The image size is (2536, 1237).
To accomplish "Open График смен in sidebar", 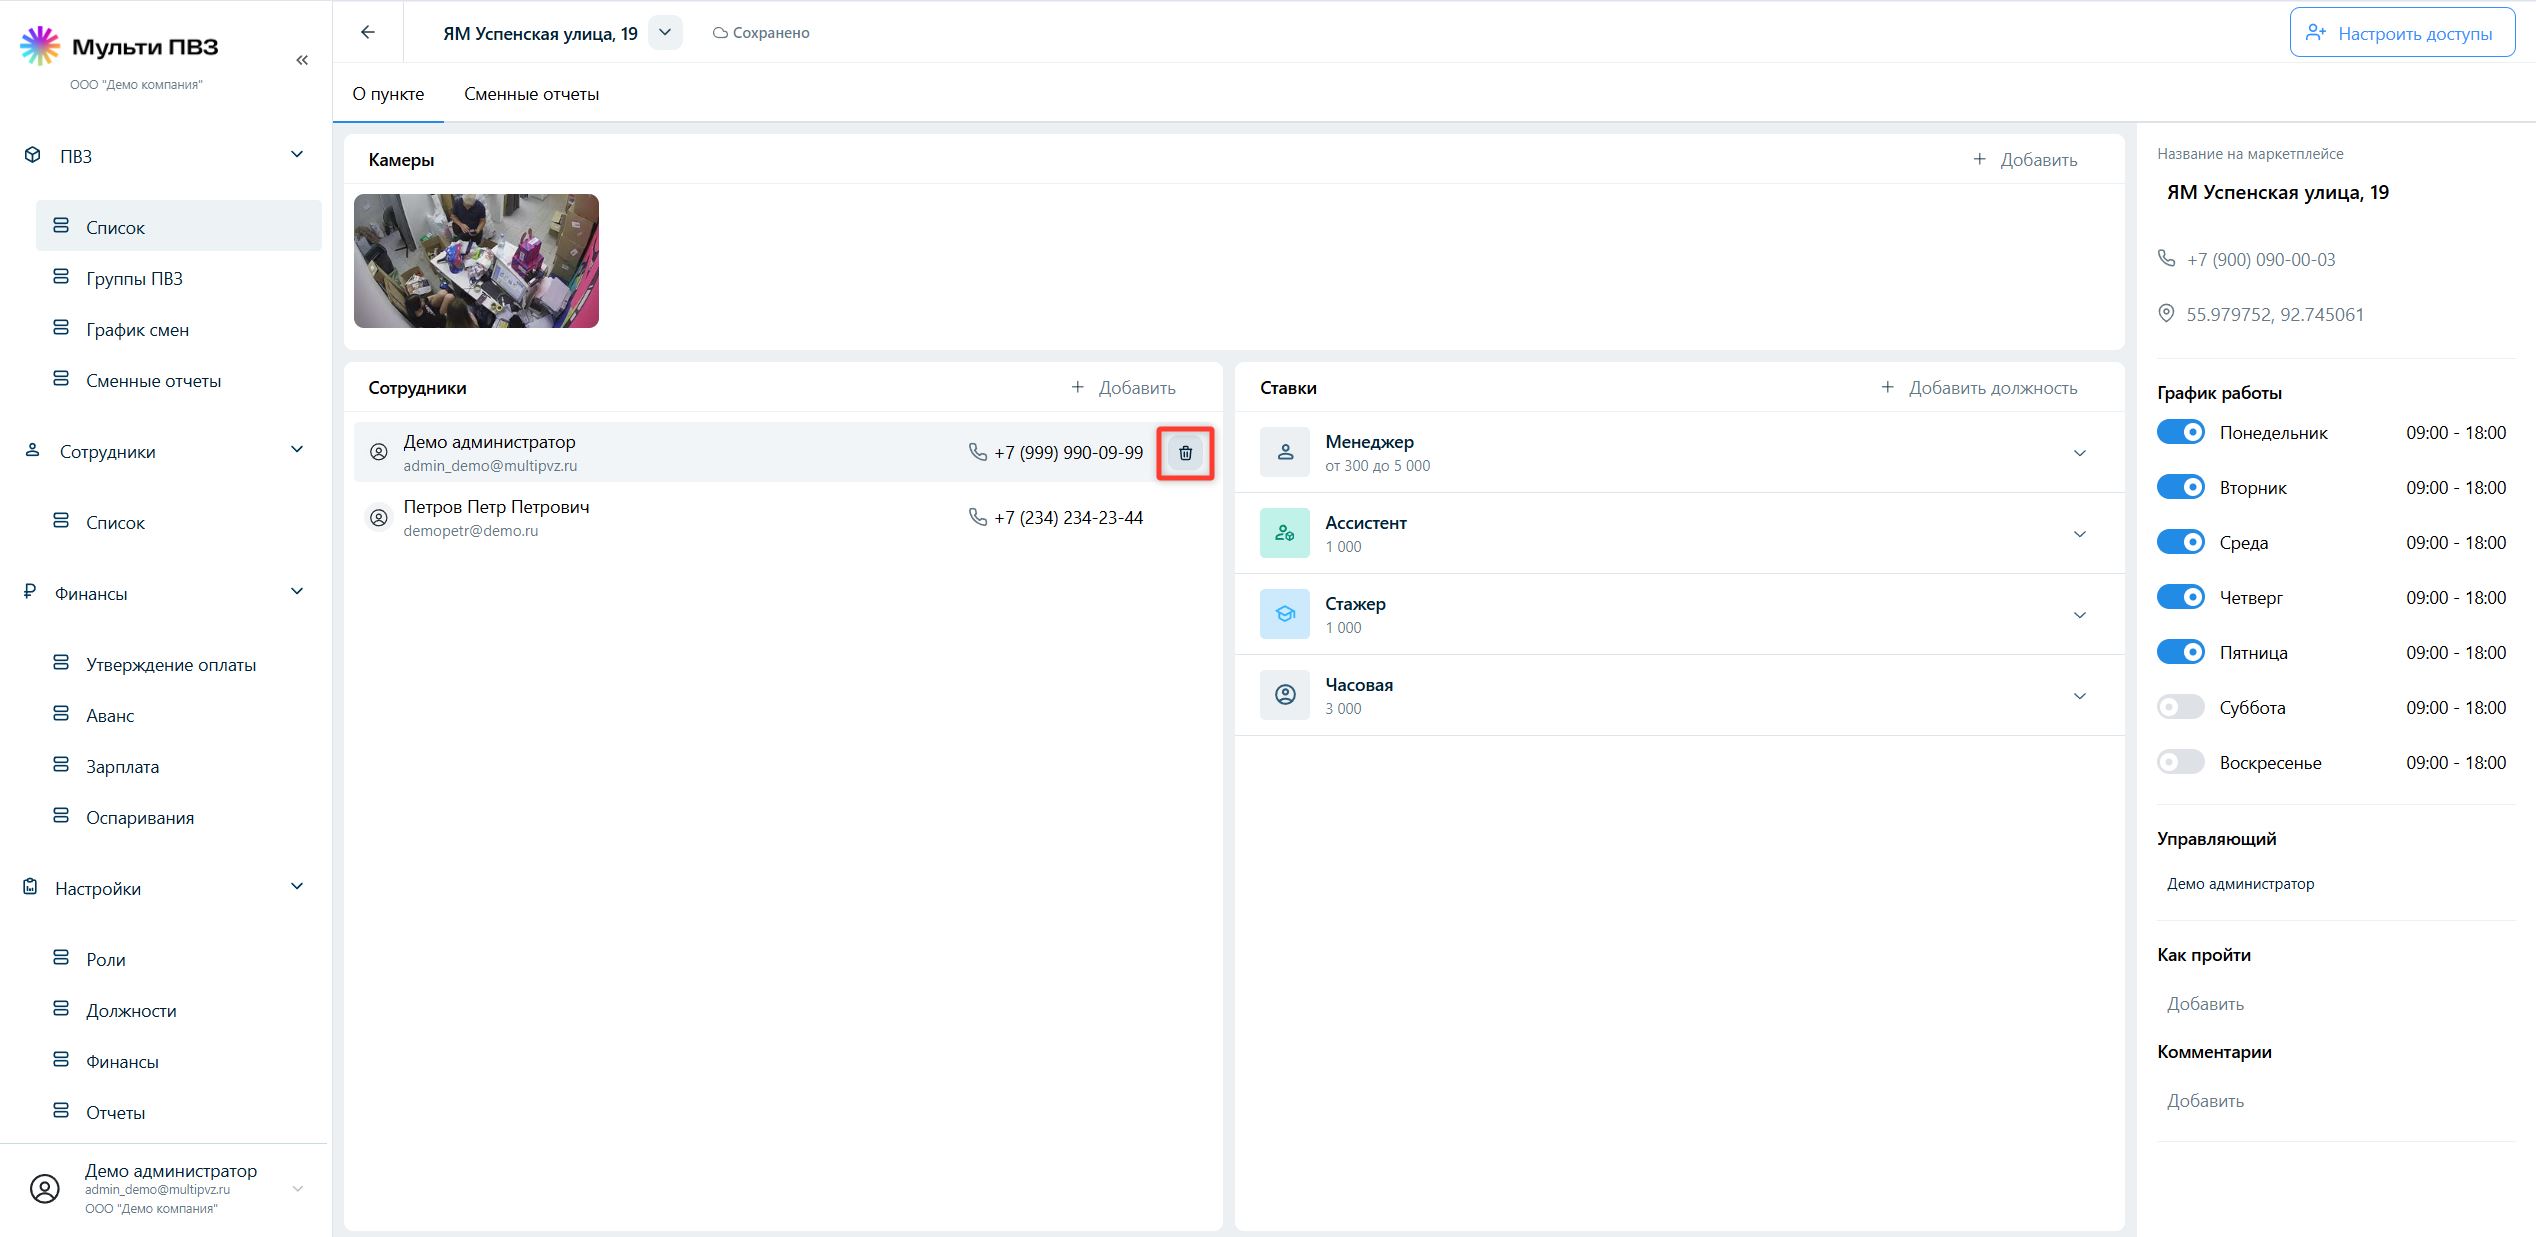I will (179, 329).
